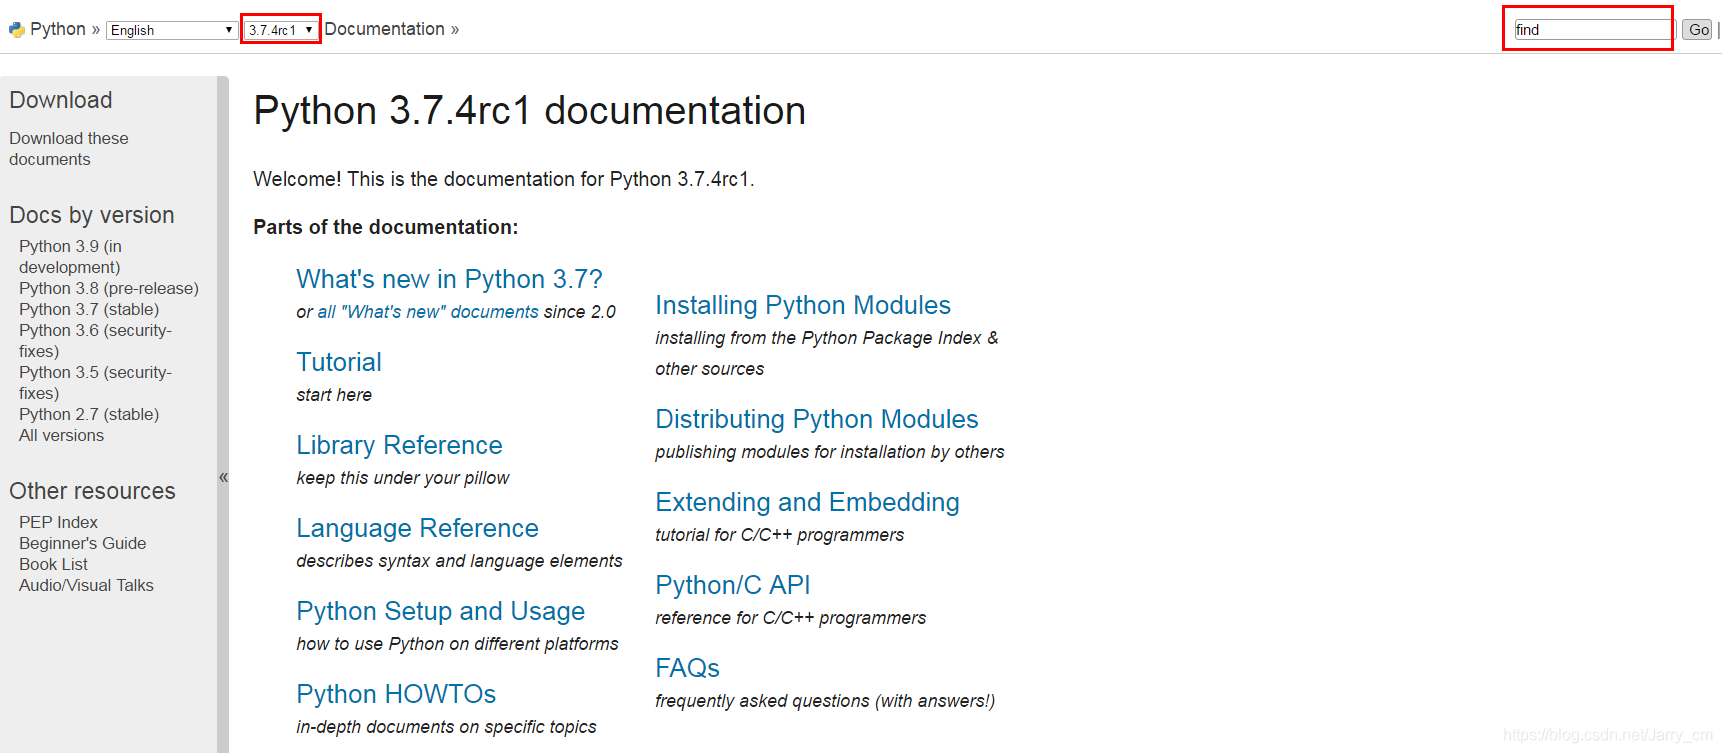Open the Beginner's Guide link
Viewport: 1722px width, 753px height.
pos(82,543)
